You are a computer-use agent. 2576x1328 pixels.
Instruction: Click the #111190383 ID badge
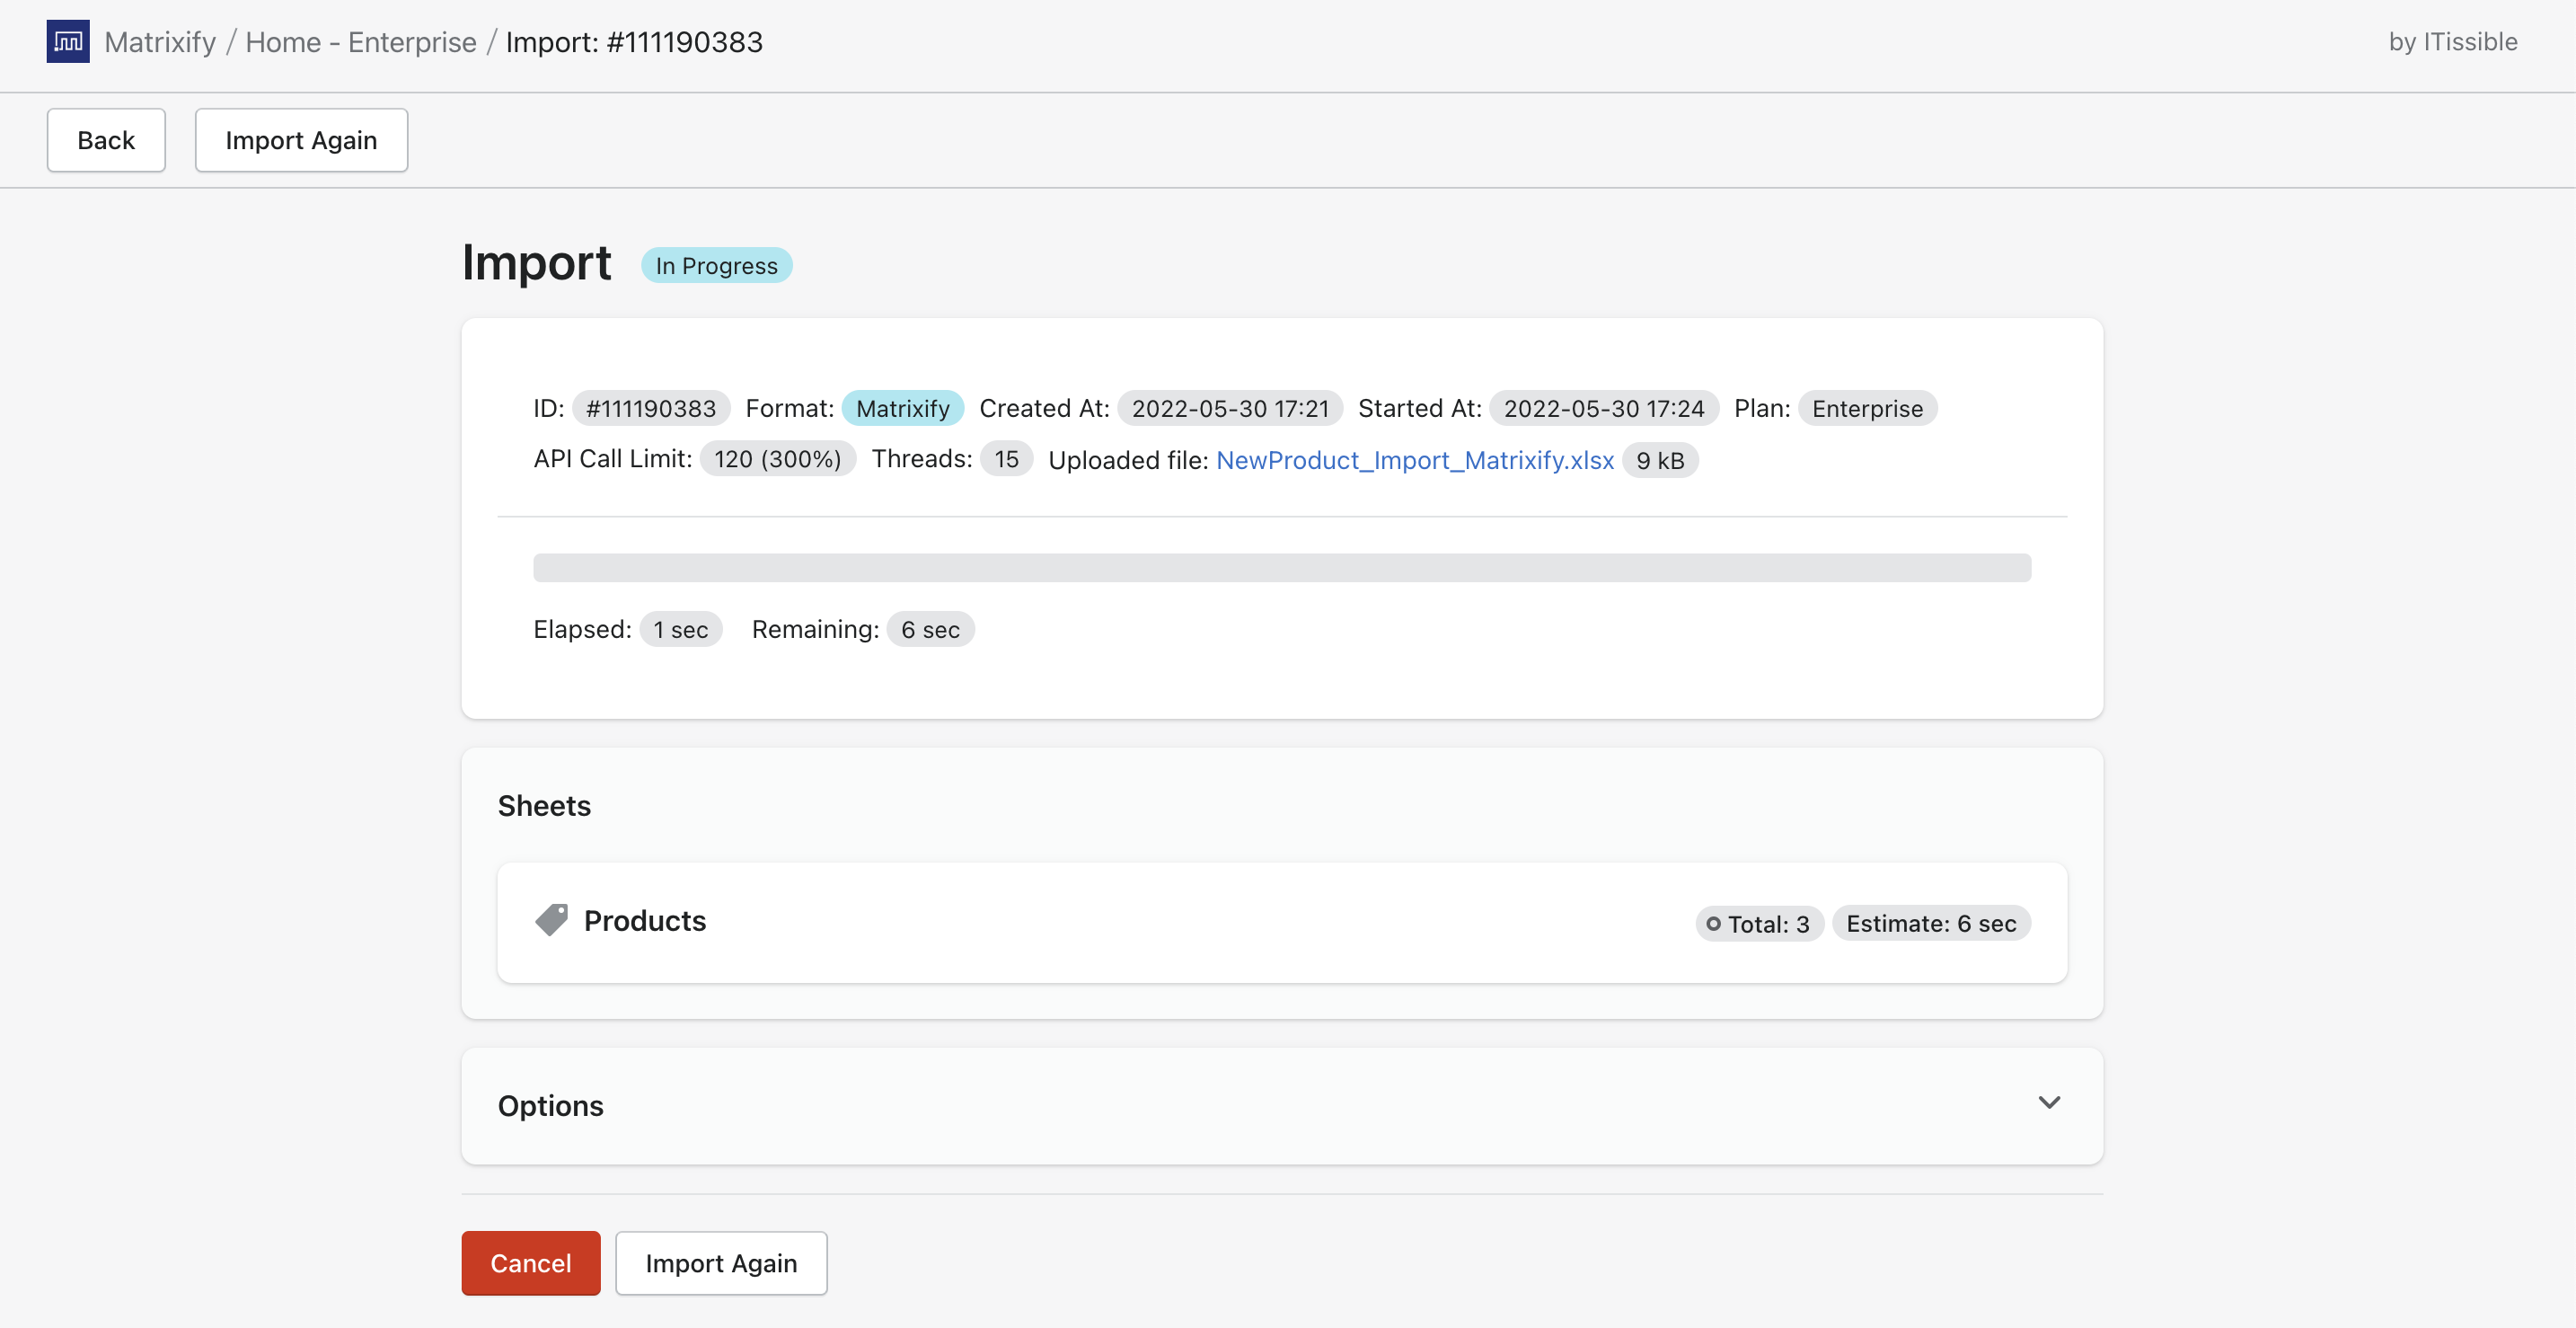(651, 408)
